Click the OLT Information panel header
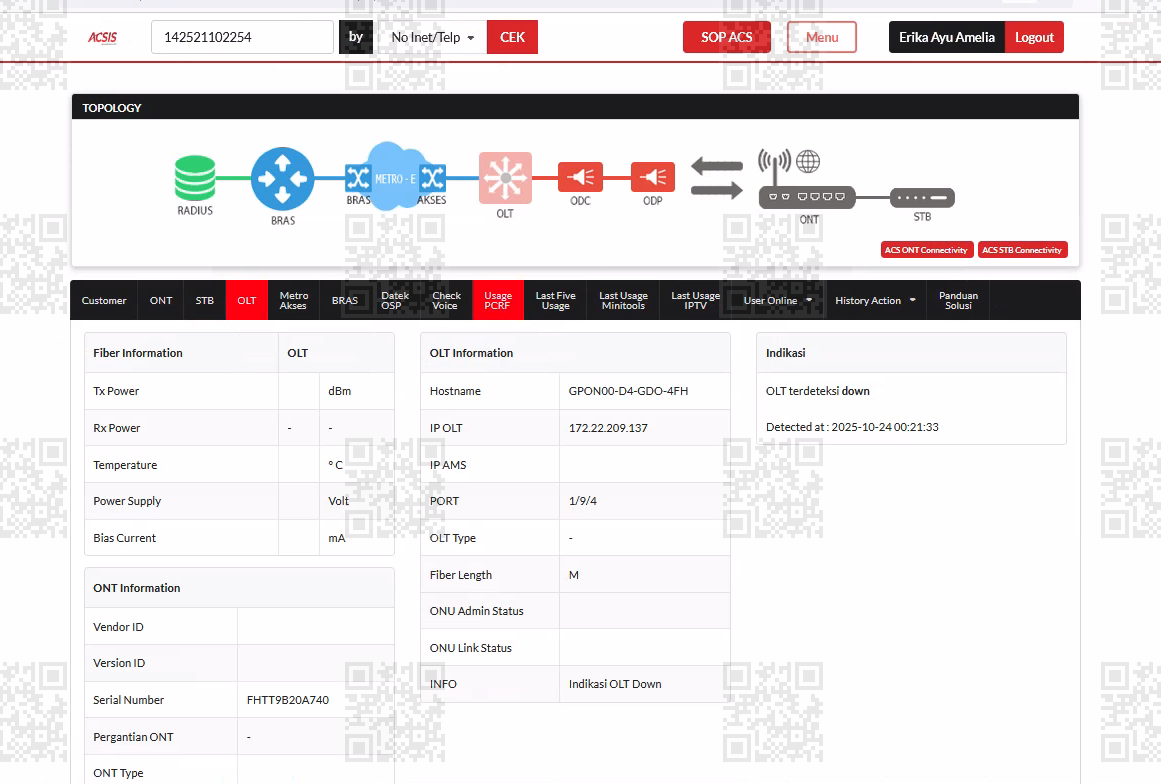The height and width of the screenshot is (784, 1161). [x=575, y=353]
